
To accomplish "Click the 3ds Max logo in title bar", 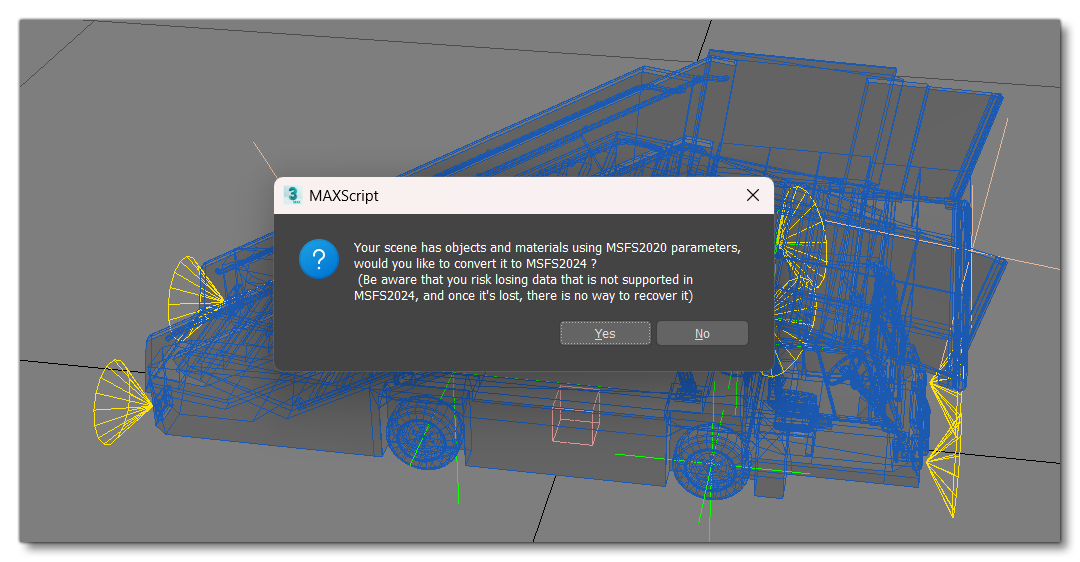I will pyautogui.click(x=293, y=196).
